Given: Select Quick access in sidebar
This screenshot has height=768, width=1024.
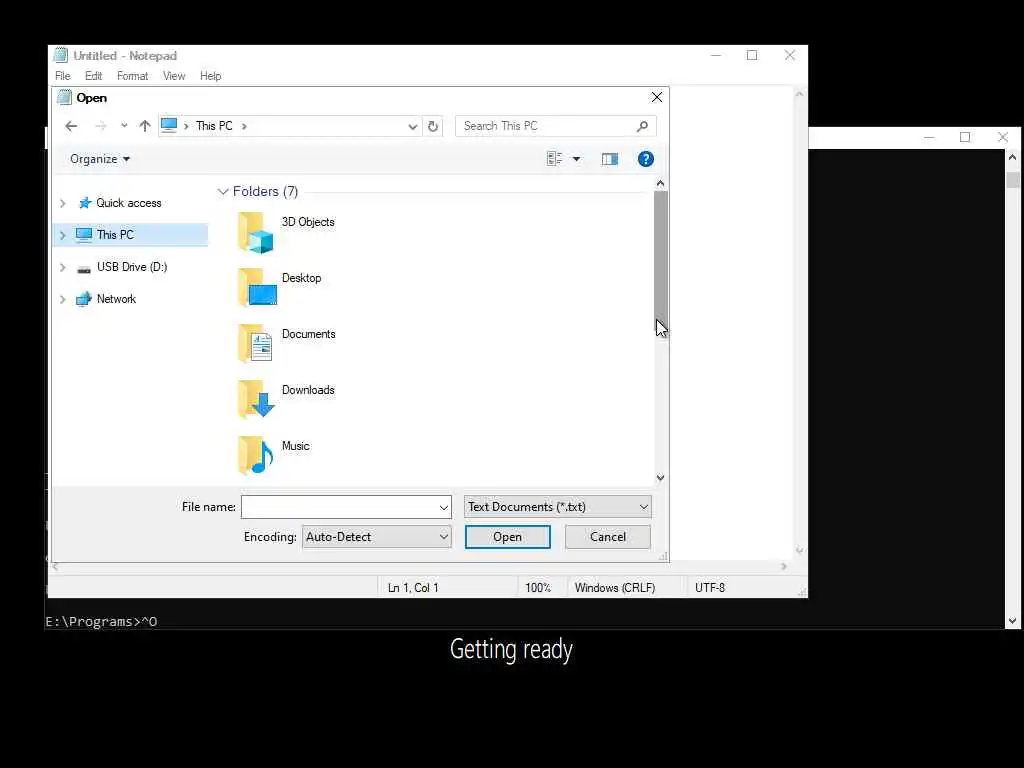Looking at the screenshot, I should [x=129, y=203].
